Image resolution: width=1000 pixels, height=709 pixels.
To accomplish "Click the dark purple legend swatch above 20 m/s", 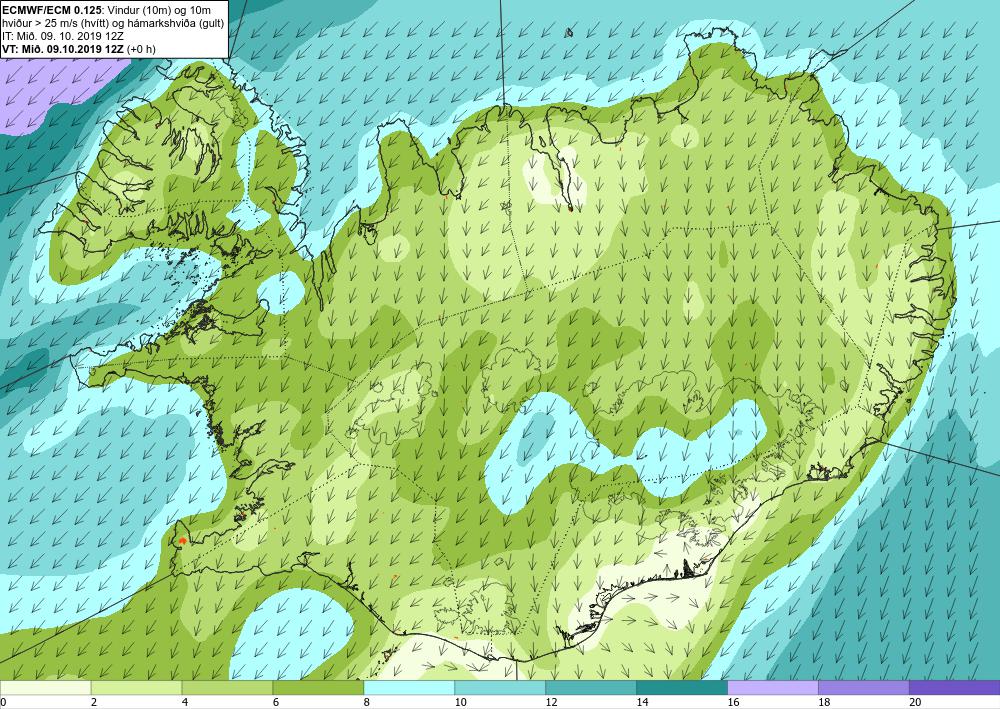I will pos(954,688).
